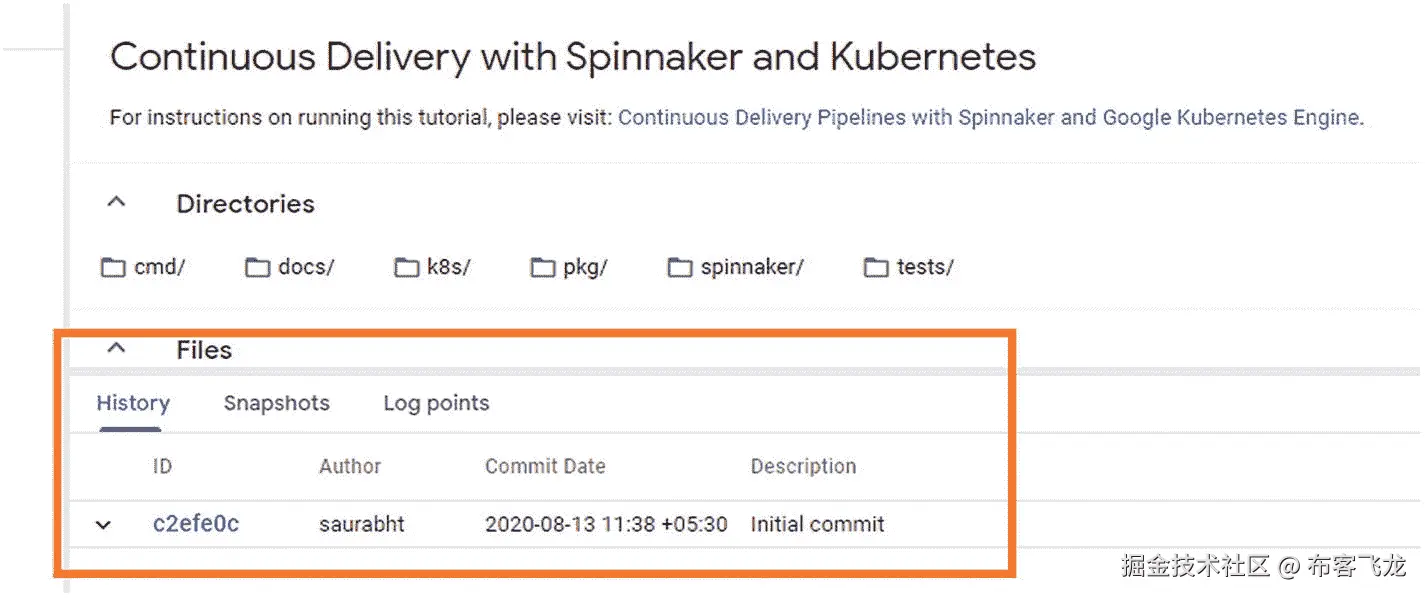Collapse the Directories section
This screenshot has height=598, width=1425.
coord(117,203)
